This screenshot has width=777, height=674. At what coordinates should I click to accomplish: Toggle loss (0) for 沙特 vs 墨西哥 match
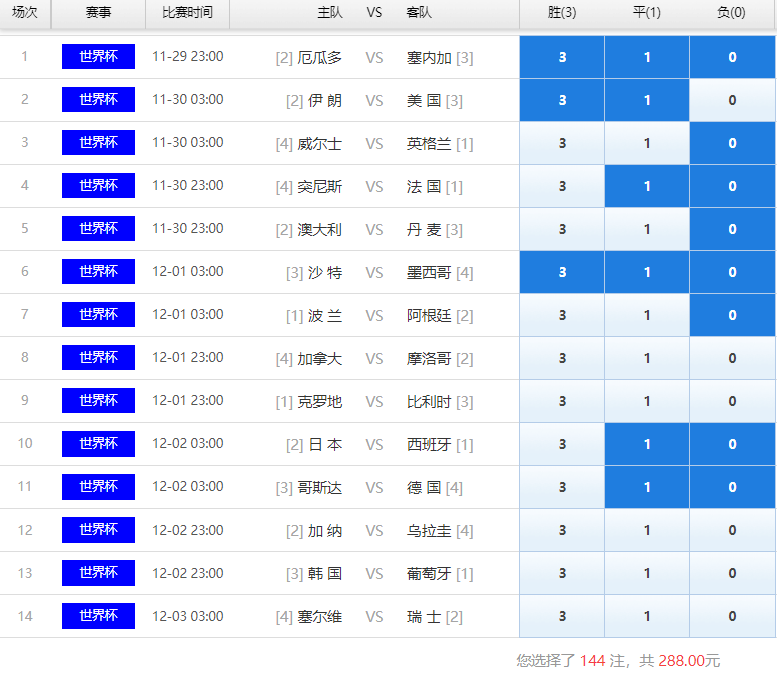pyautogui.click(x=732, y=272)
